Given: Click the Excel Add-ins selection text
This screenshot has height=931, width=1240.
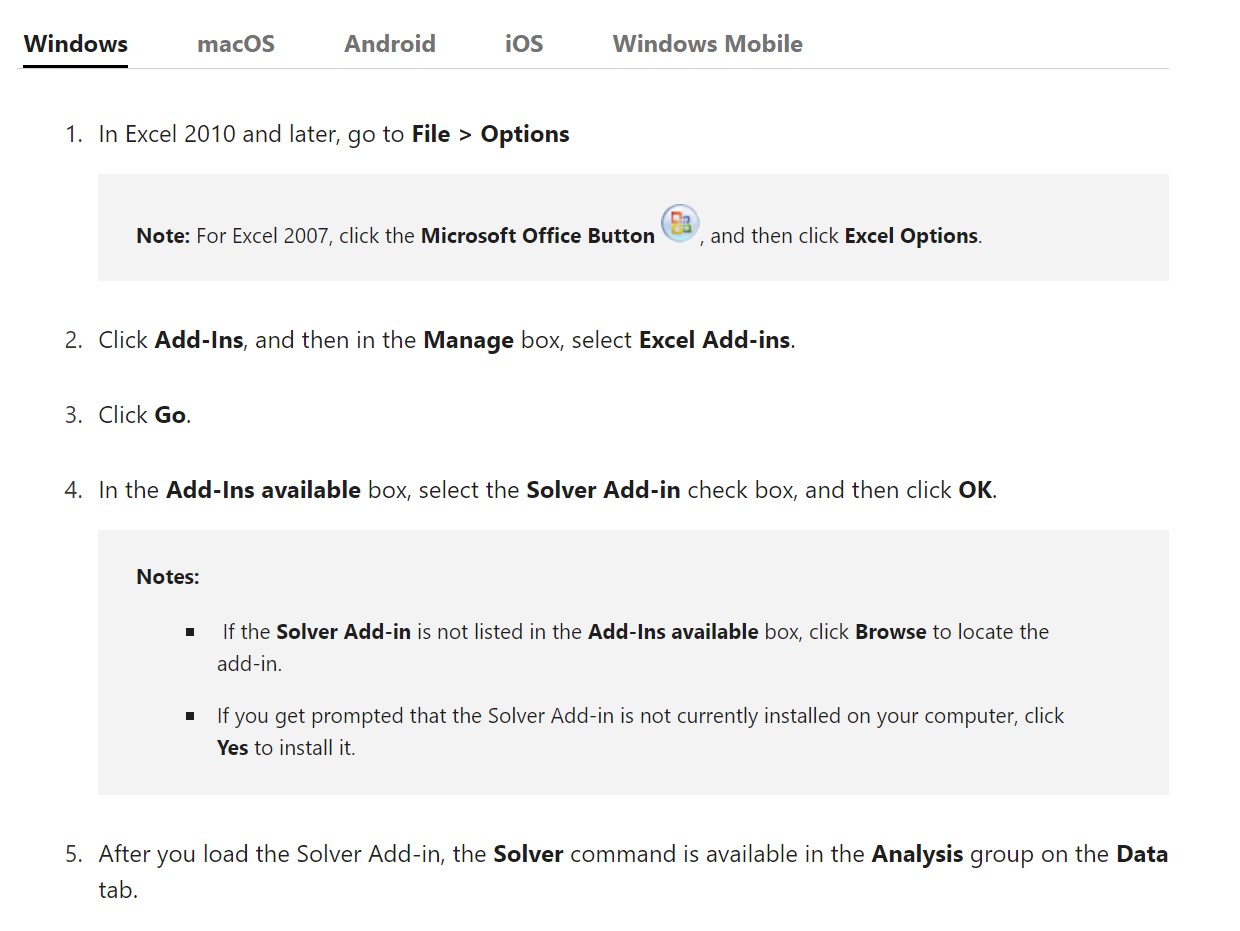Looking at the screenshot, I should coord(713,340).
